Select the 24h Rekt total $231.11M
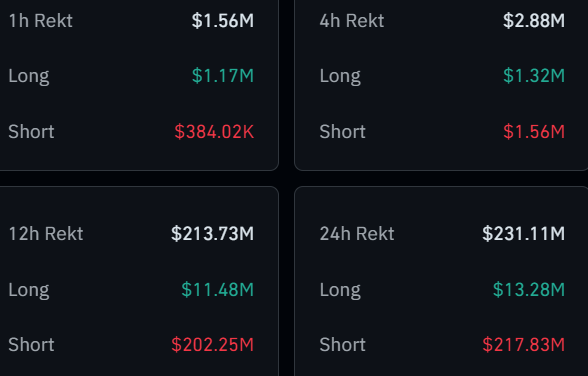This screenshot has height=376, width=588. point(524,234)
